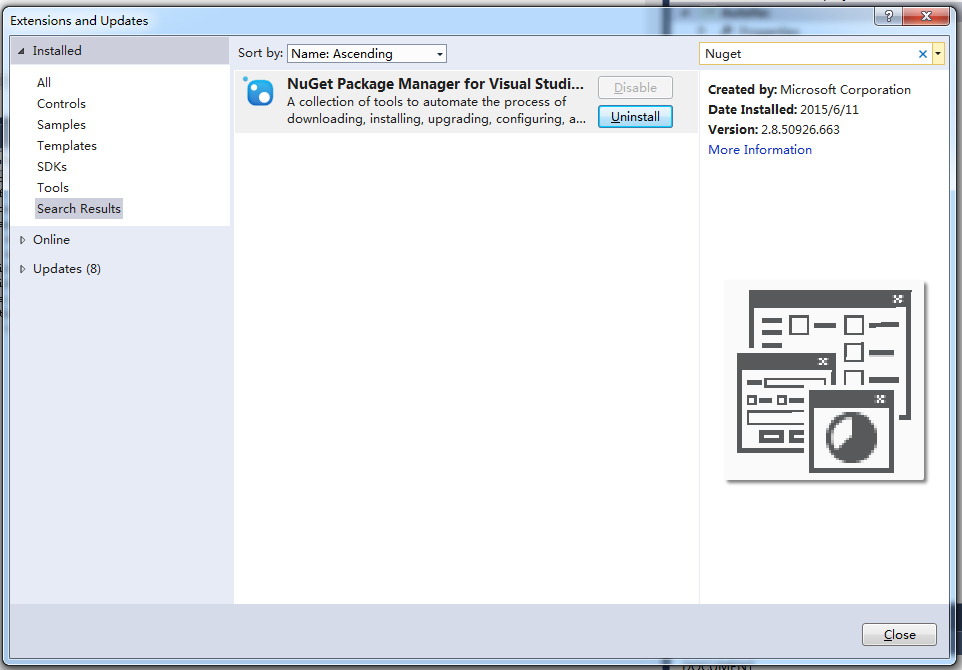Select the NuGet Package Manager for Visual Studio title
This screenshot has height=670, width=962.
coord(435,84)
